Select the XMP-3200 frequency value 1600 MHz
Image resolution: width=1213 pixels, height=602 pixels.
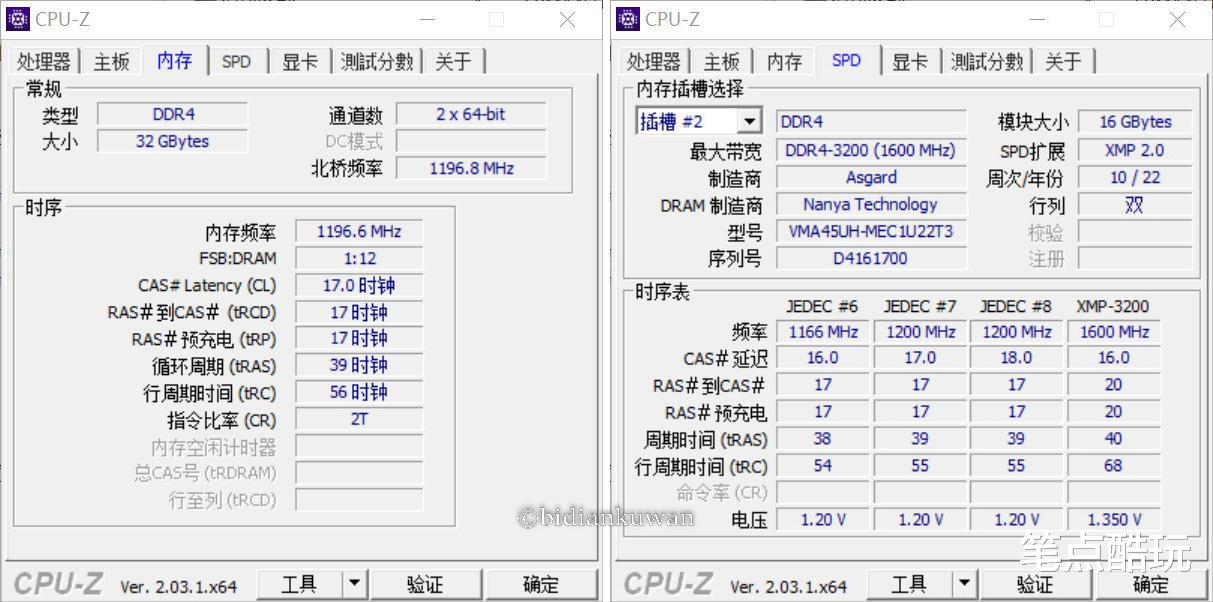point(1113,331)
